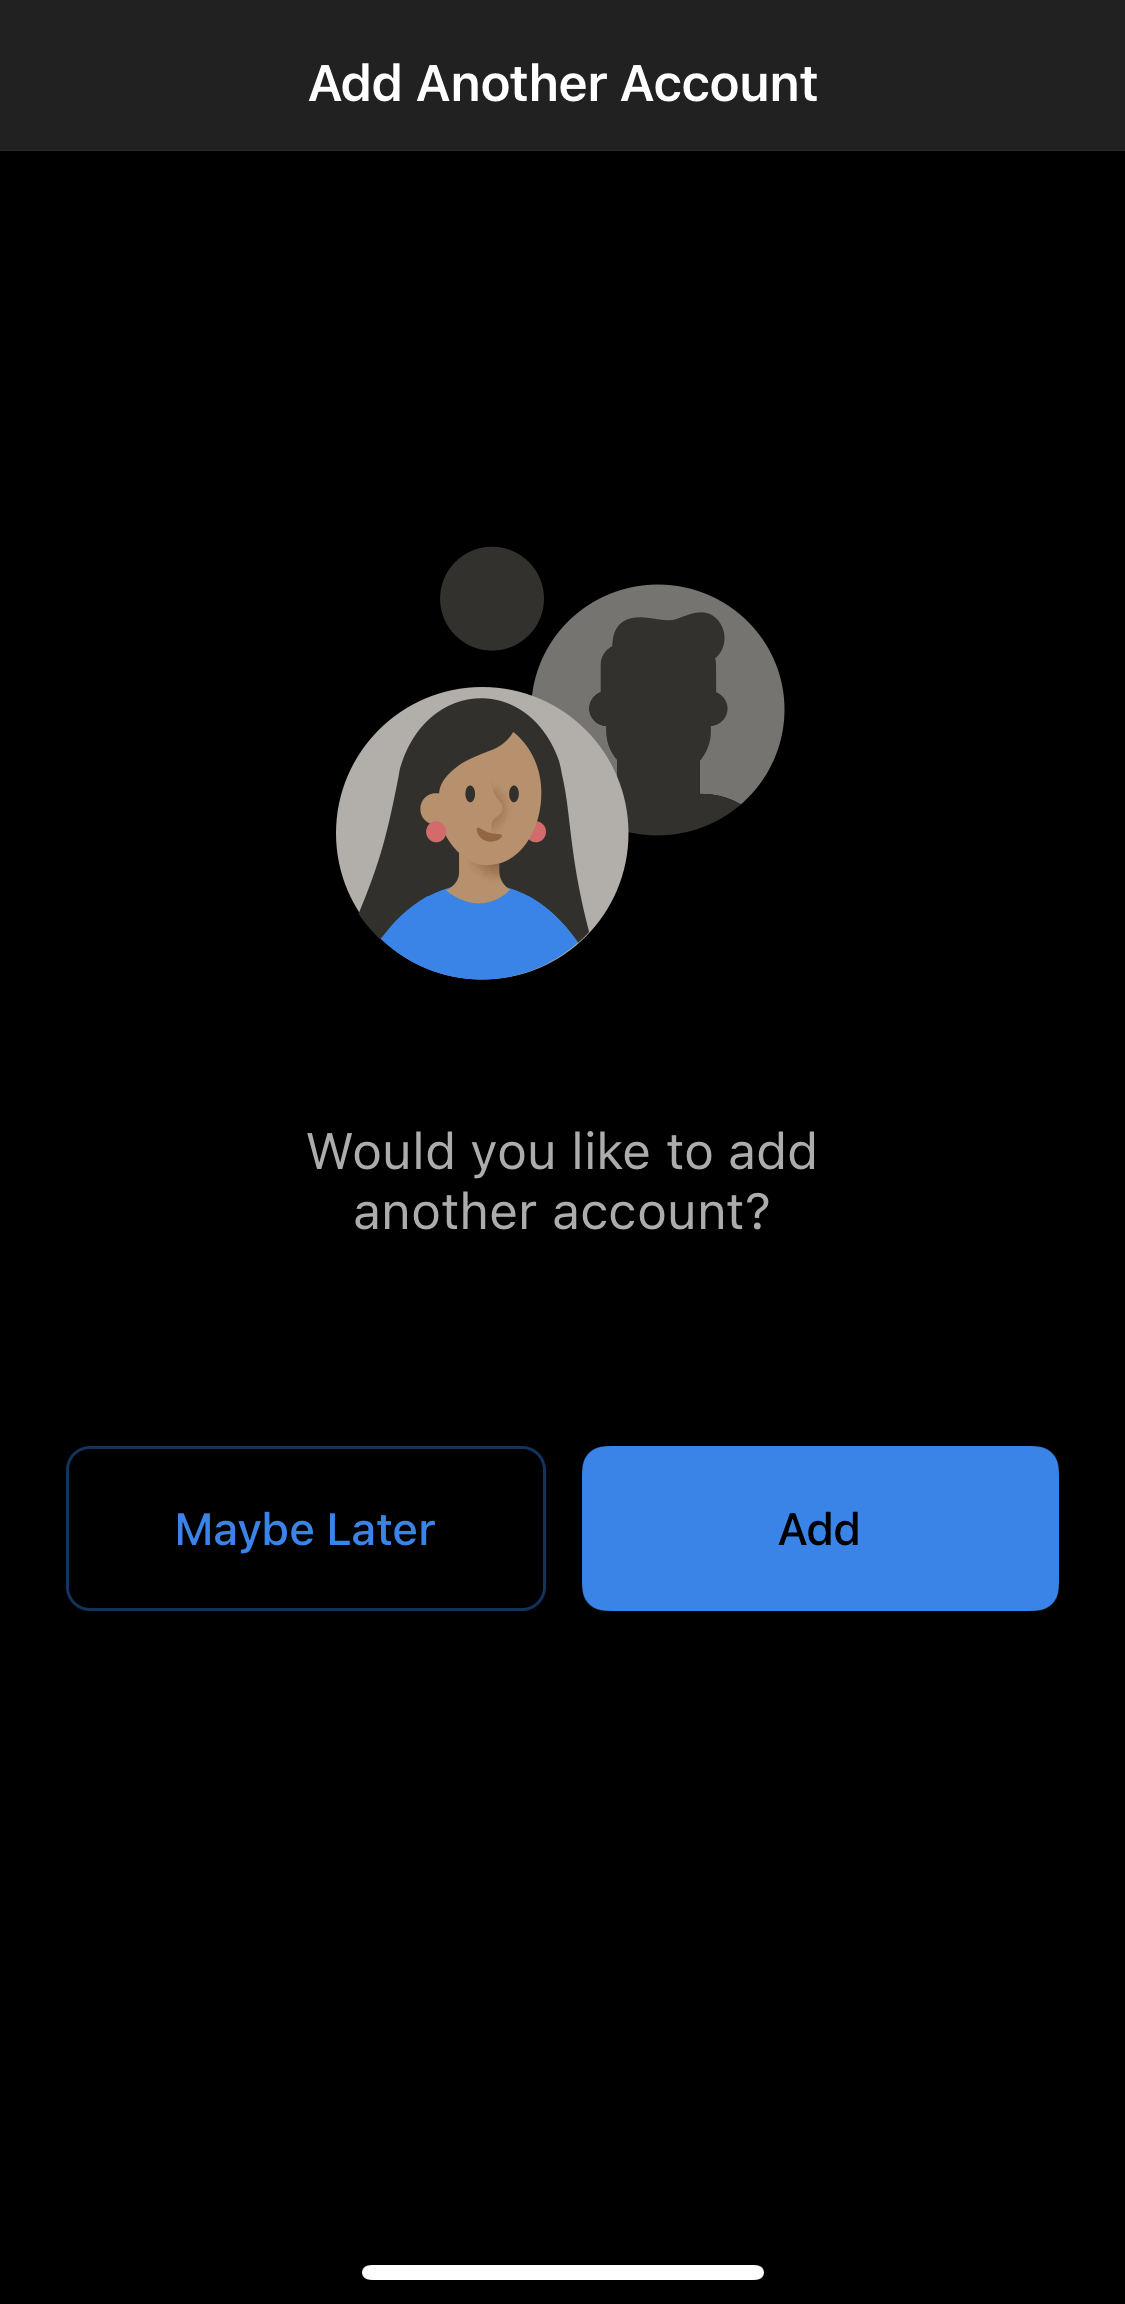The height and width of the screenshot is (2304, 1125).
Task: Select the word 'Account' in header
Action: 719,83
